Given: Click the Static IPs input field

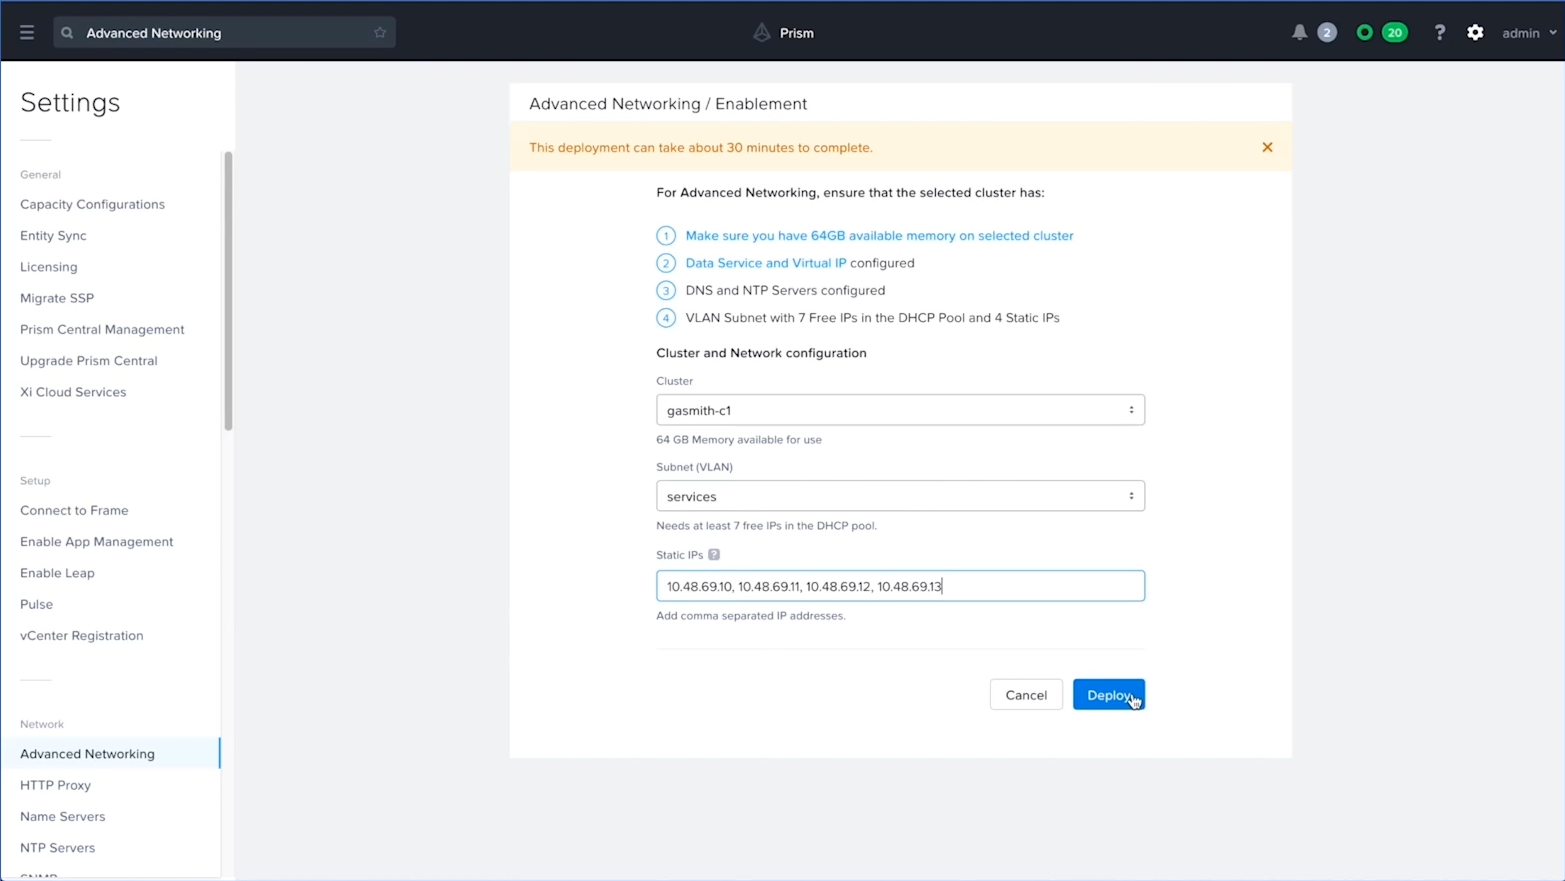Looking at the screenshot, I should click(900, 586).
